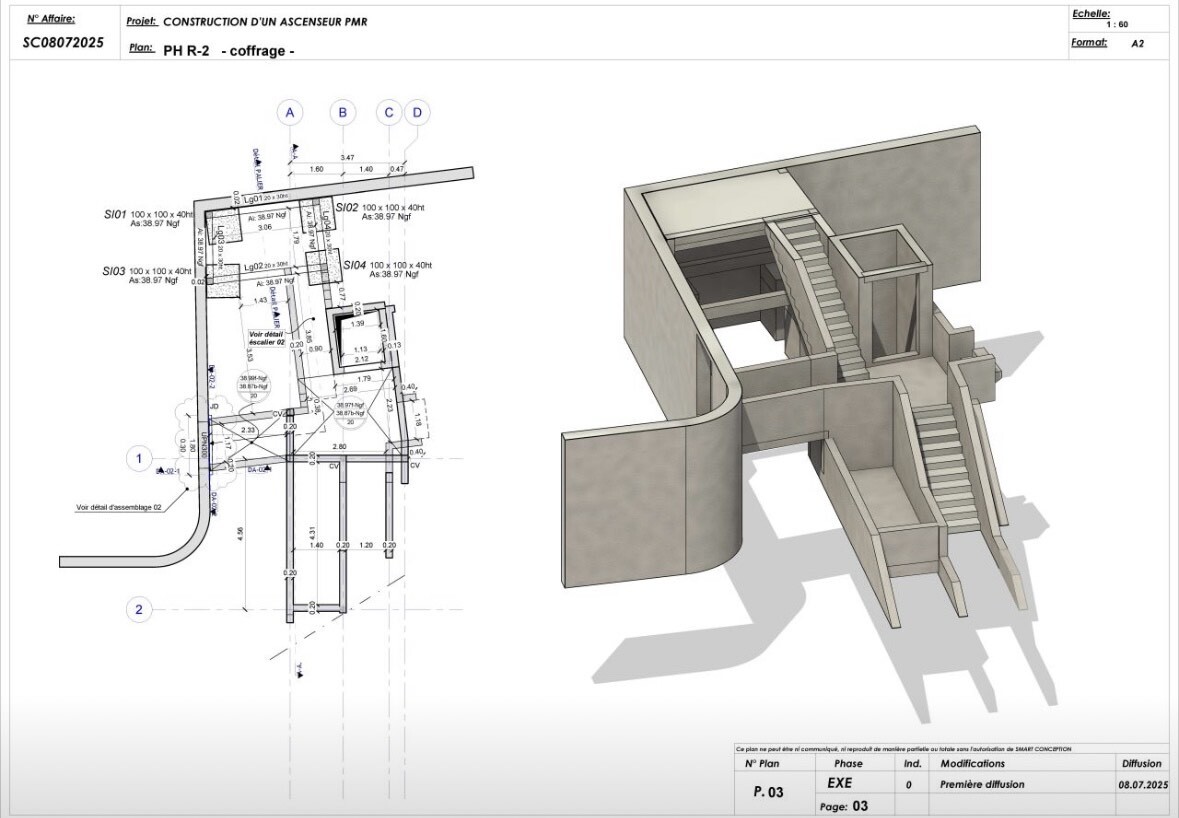The width and height of the screenshot is (1179, 818).
Task: Click the dimension value 2.33
Action: point(247,430)
